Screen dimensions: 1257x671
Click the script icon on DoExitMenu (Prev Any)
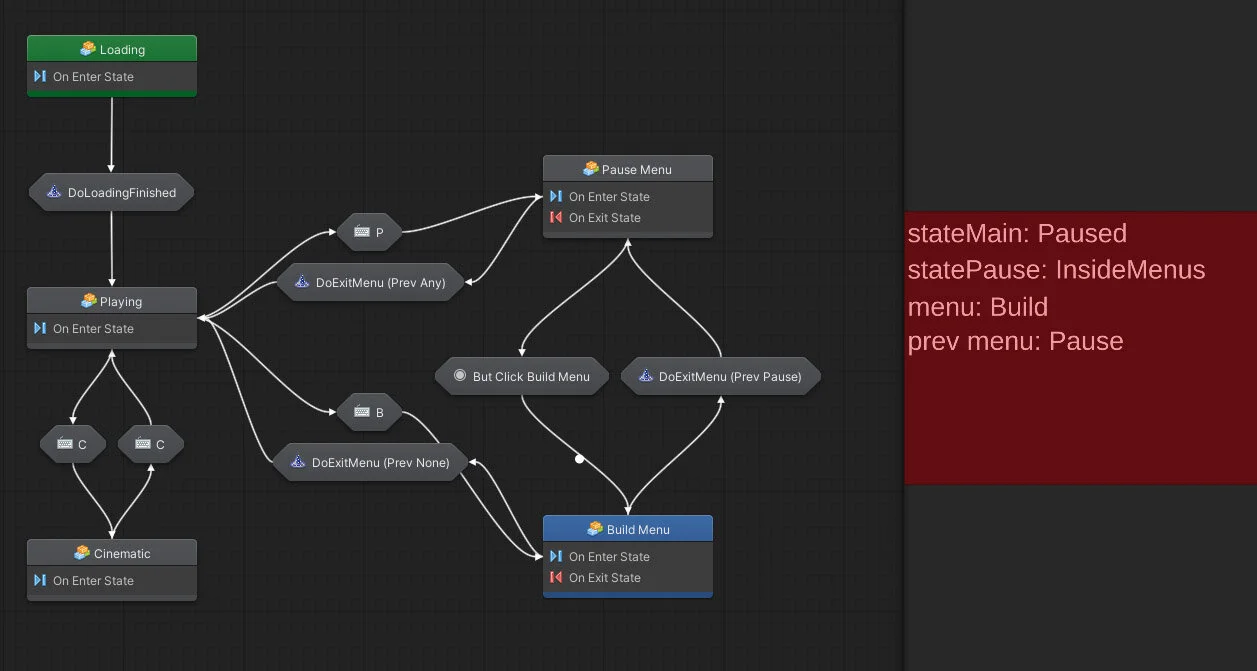click(301, 281)
